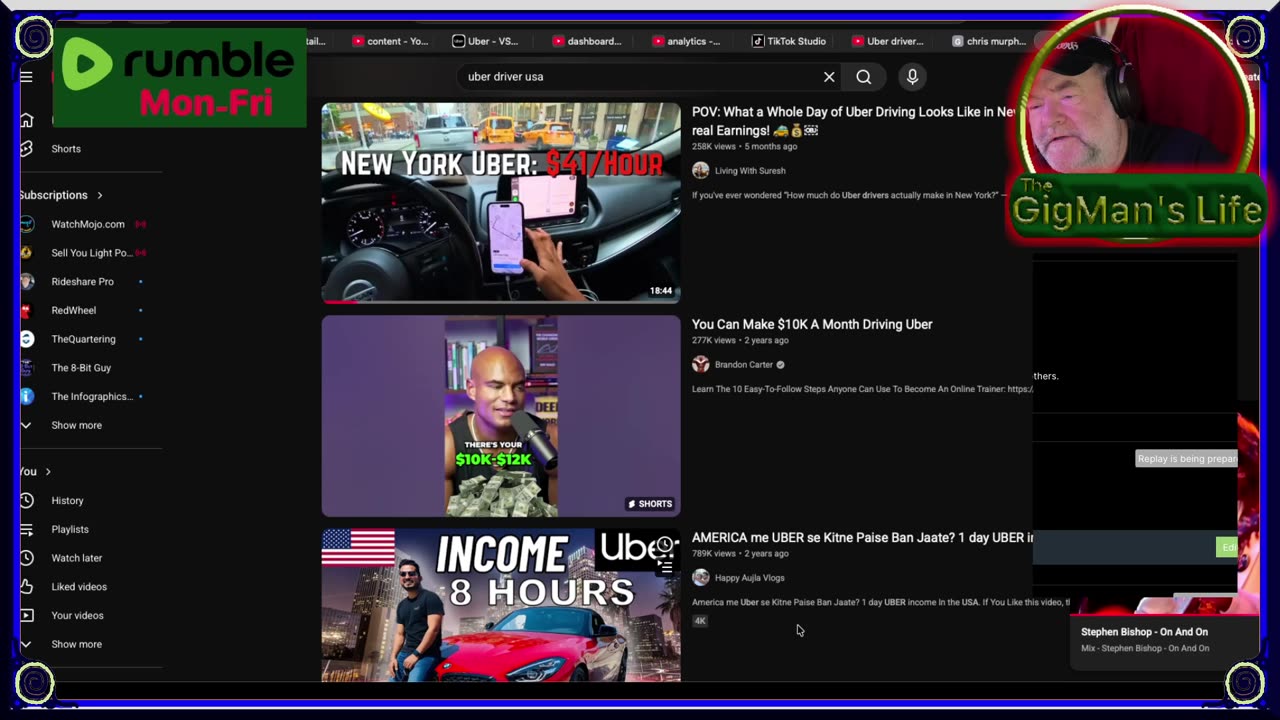
Task: Open Shorts in the sidebar
Action: point(66,149)
